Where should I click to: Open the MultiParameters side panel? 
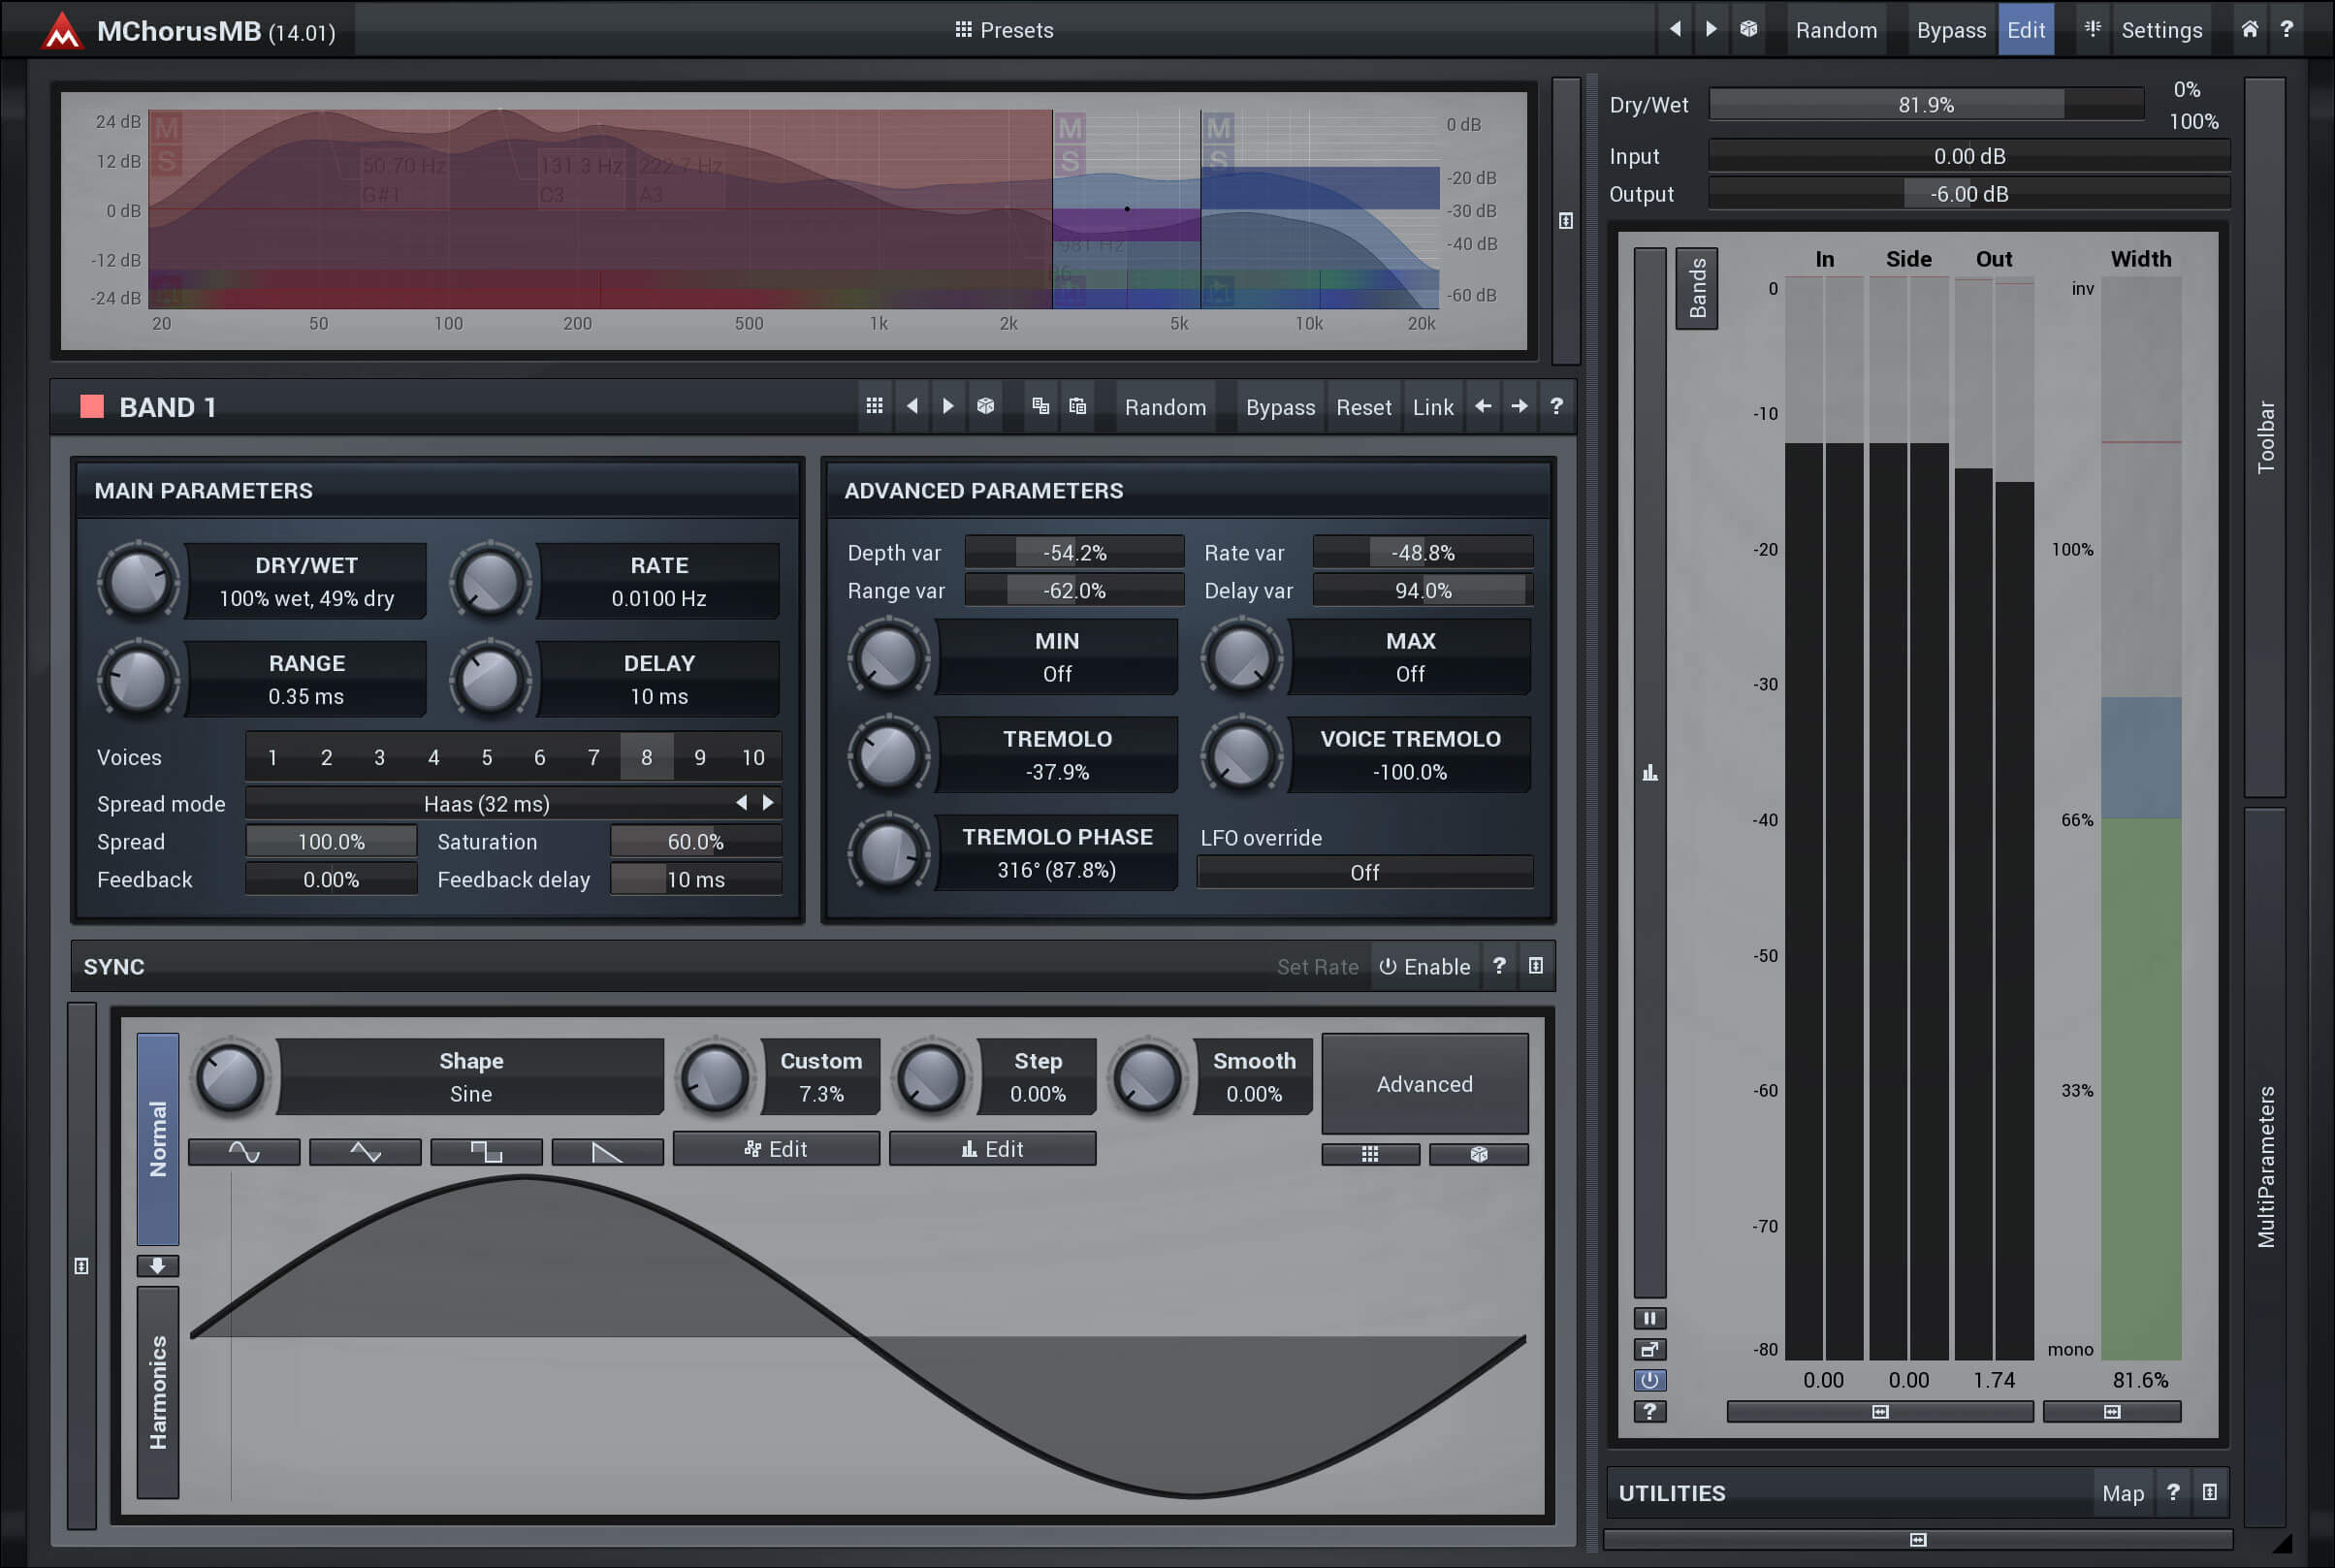[2265, 1166]
